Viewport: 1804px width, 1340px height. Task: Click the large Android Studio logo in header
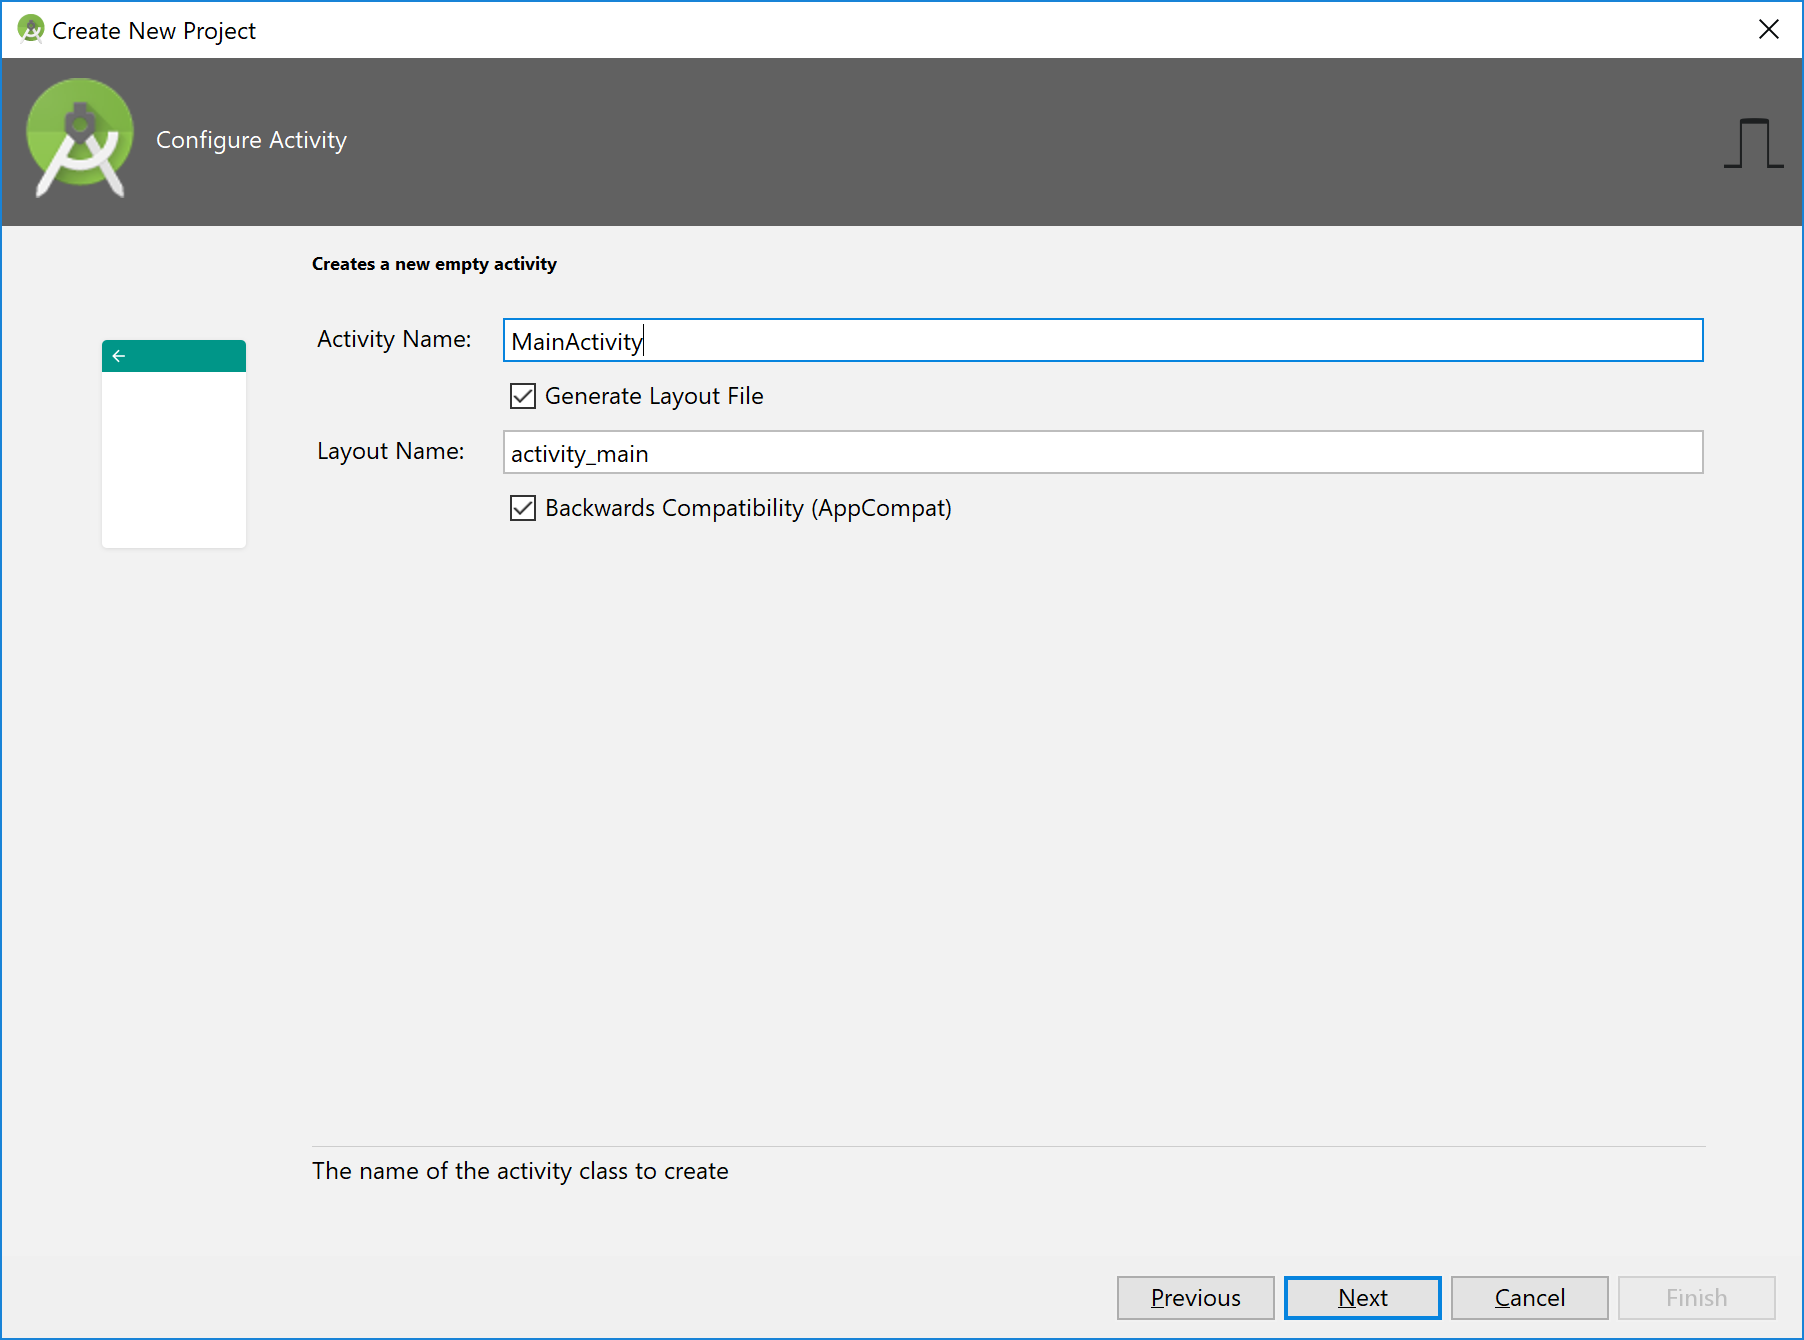(x=80, y=139)
